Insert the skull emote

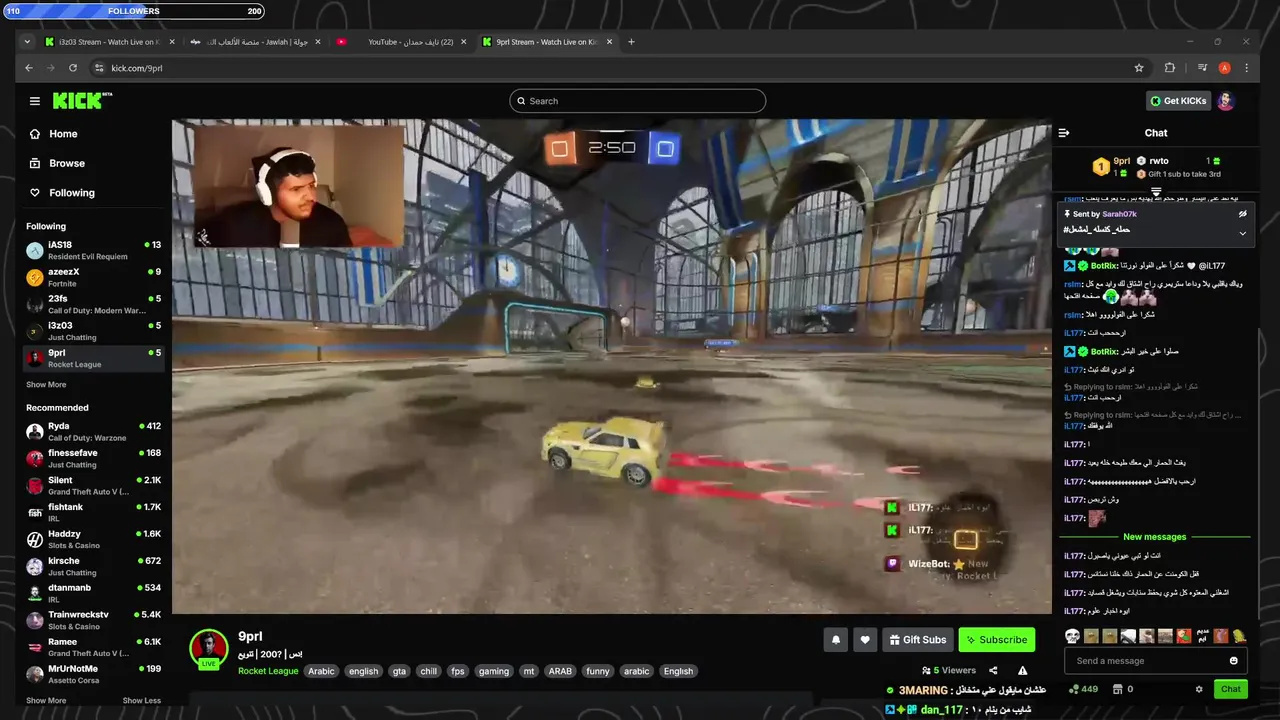(x=1072, y=636)
